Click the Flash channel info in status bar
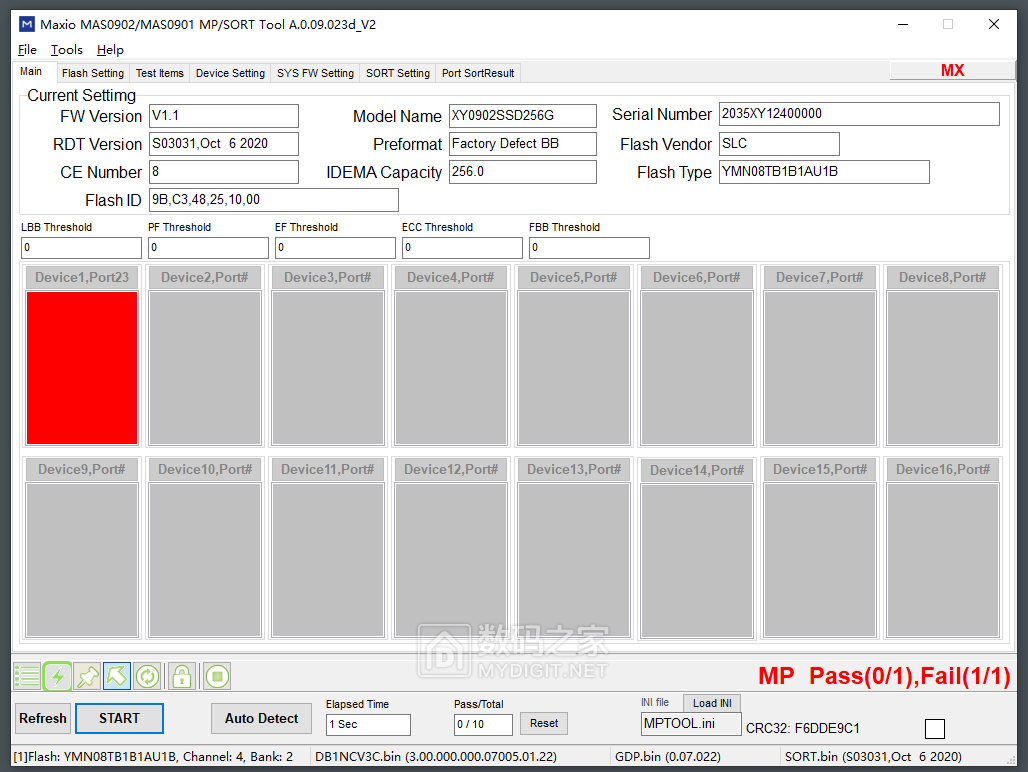The image size is (1028, 772). coord(153,757)
